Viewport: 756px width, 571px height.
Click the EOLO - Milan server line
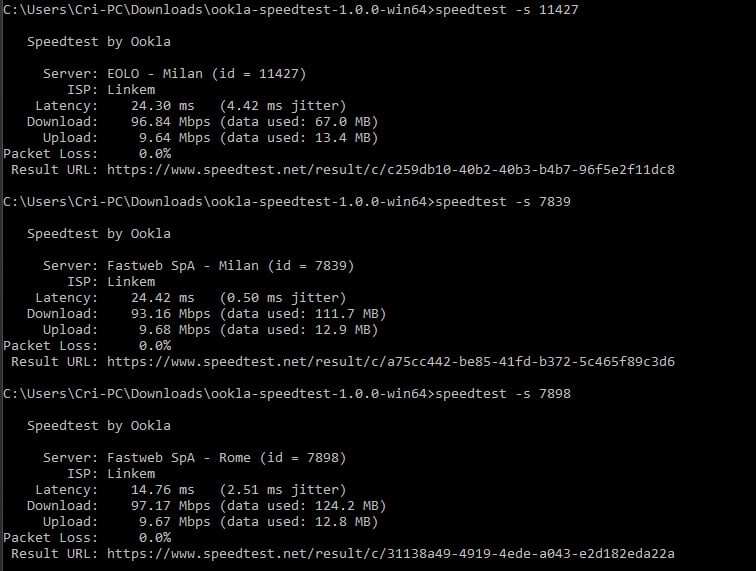coord(175,74)
